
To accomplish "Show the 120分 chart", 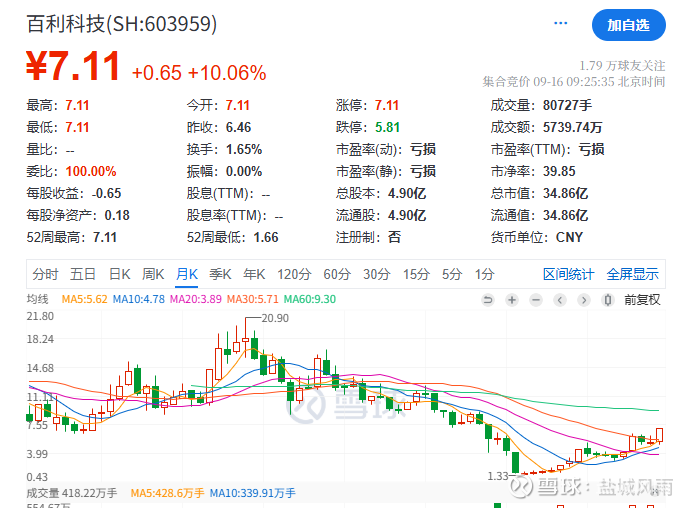I will click(294, 274).
